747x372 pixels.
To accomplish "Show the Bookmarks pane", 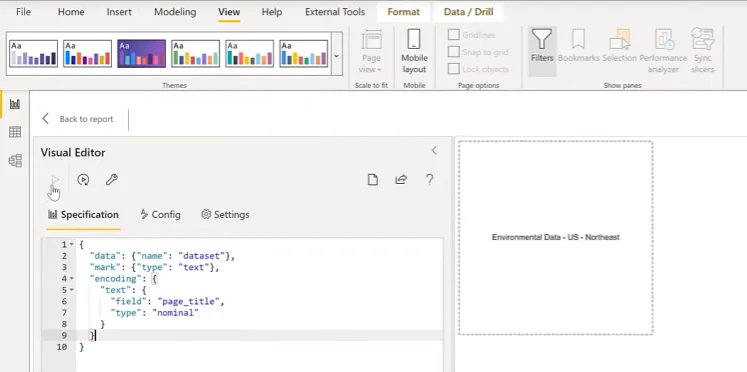I will pyautogui.click(x=578, y=46).
